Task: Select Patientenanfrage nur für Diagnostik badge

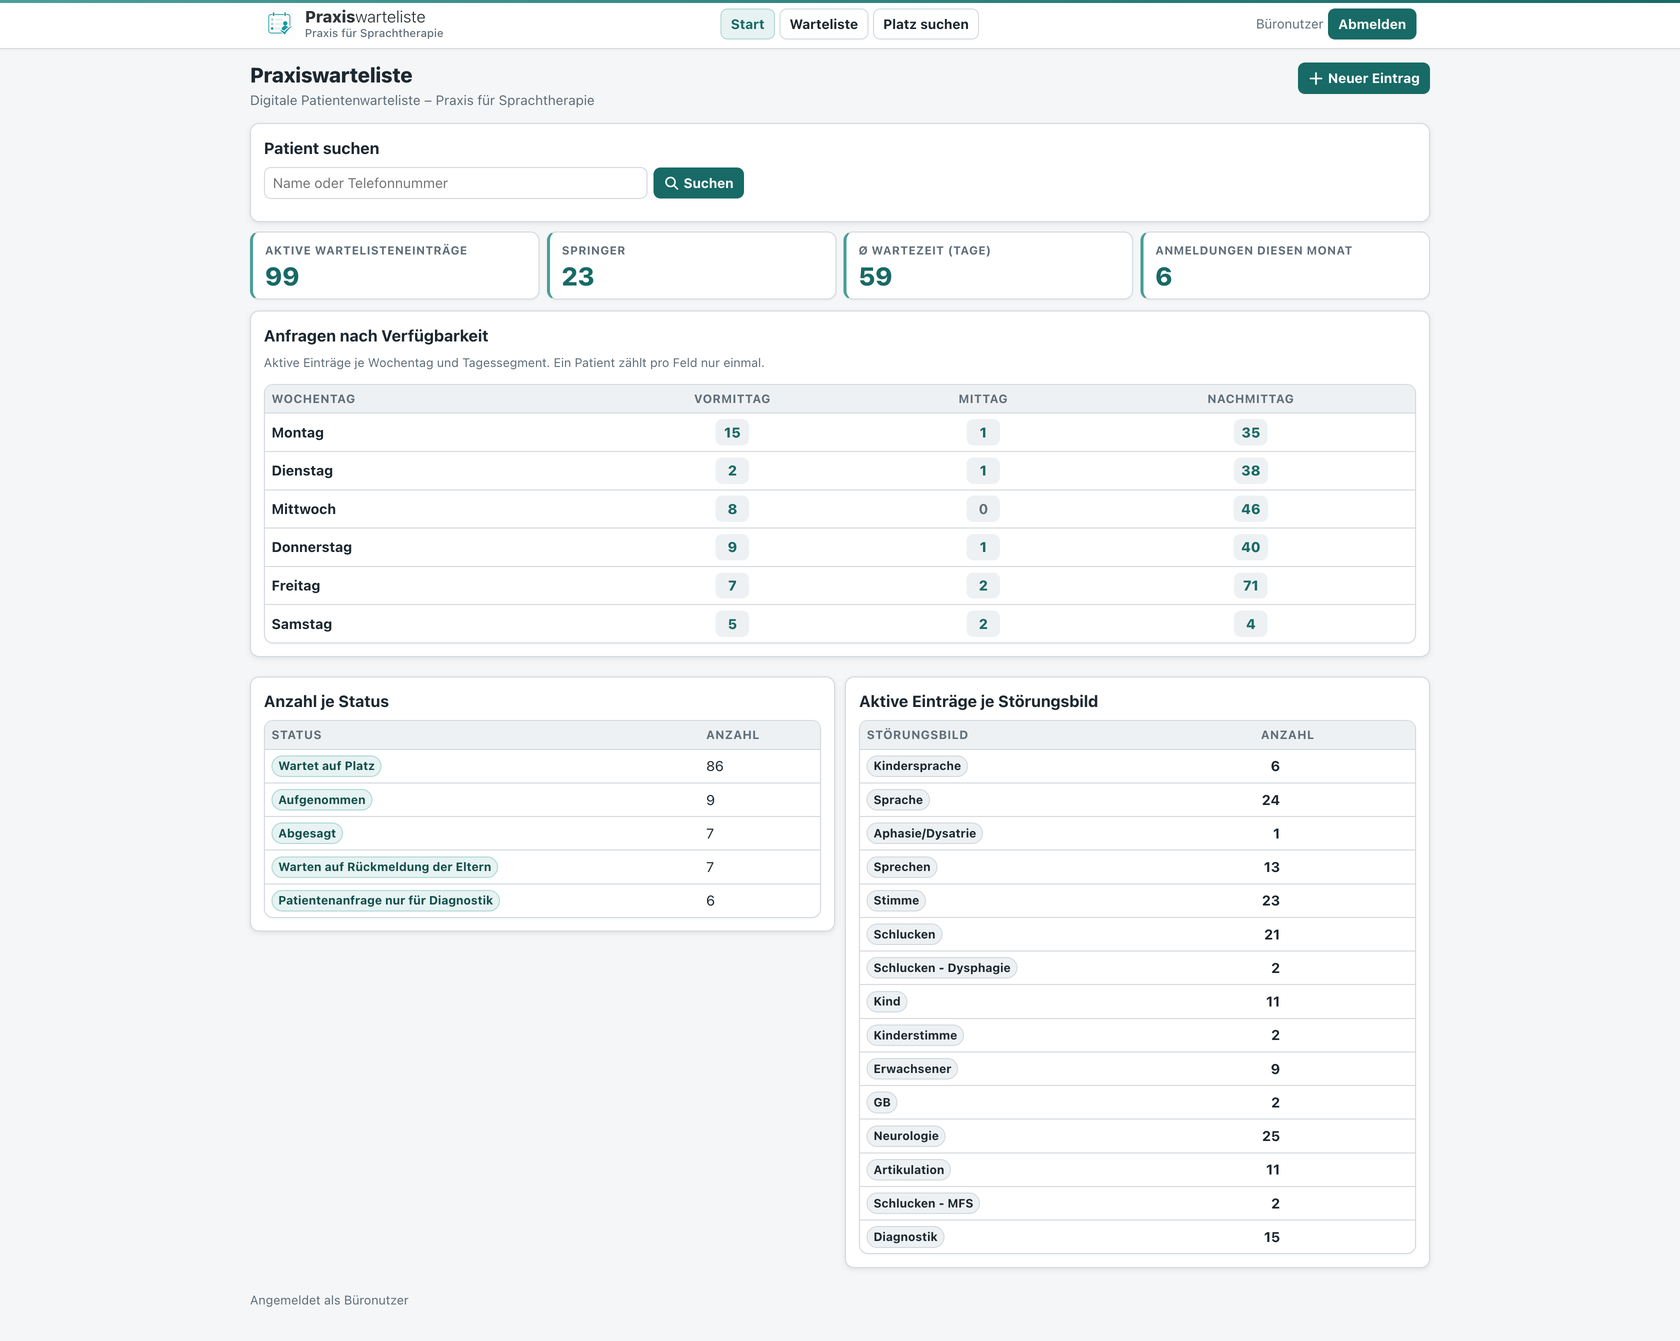Action: pos(386,901)
